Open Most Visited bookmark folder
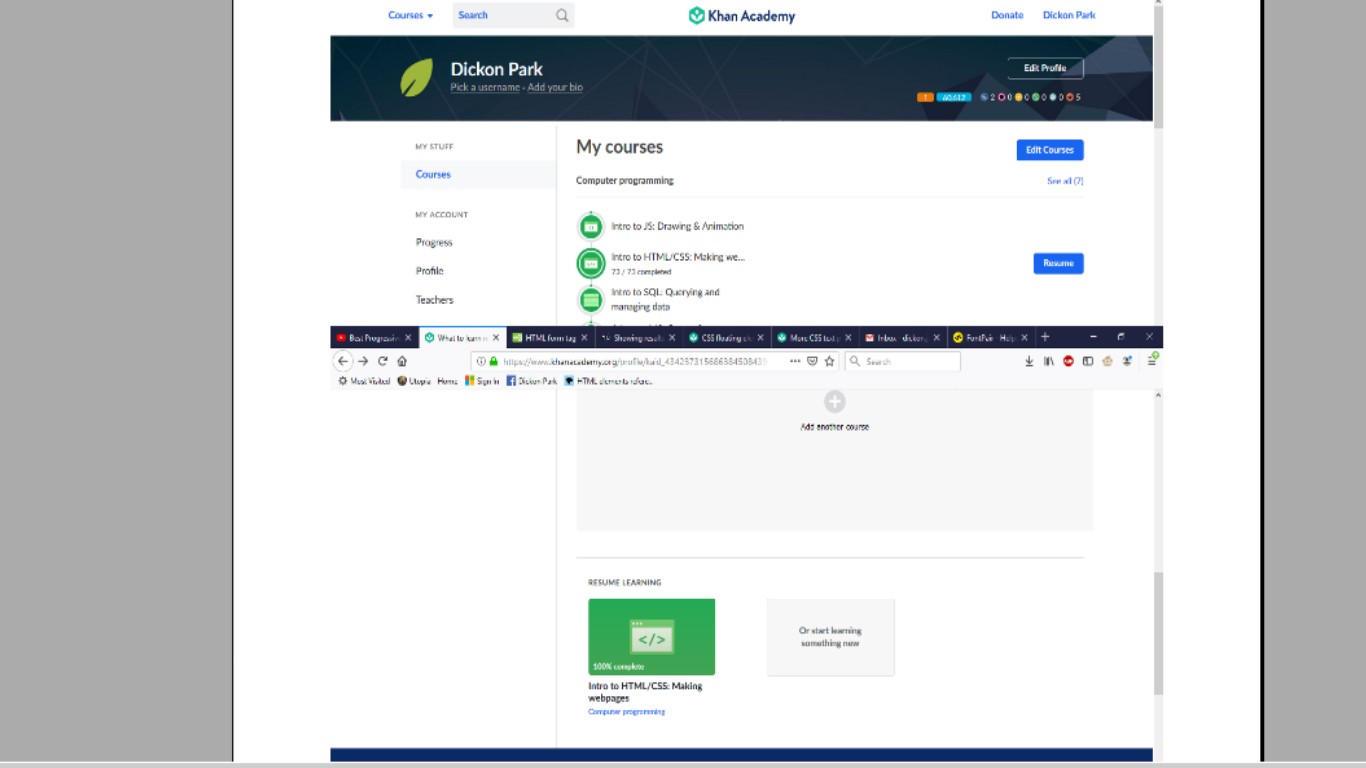Screen dimensions: 1366x768 click(364, 381)
